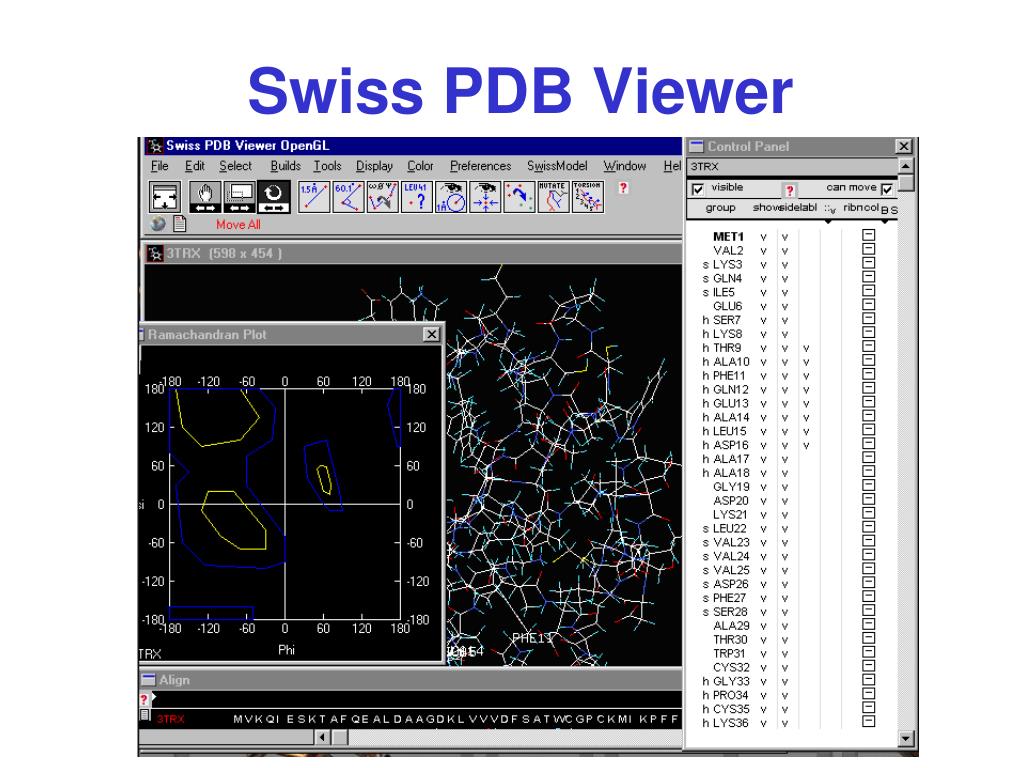Activate the 1.5Å distance measurement tool
The width and height of the screenshot is (1024, 768).
[314, 197]
